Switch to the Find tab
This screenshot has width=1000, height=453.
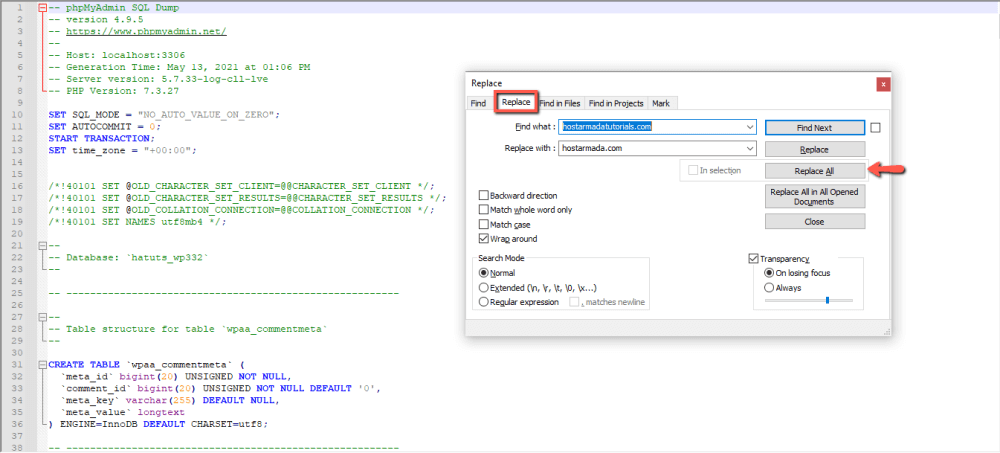[x=478, y=103]
